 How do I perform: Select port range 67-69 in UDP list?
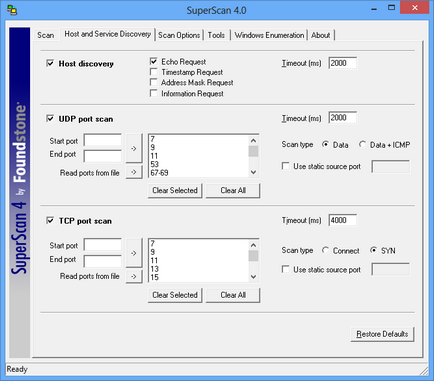(x=199, y=173)
